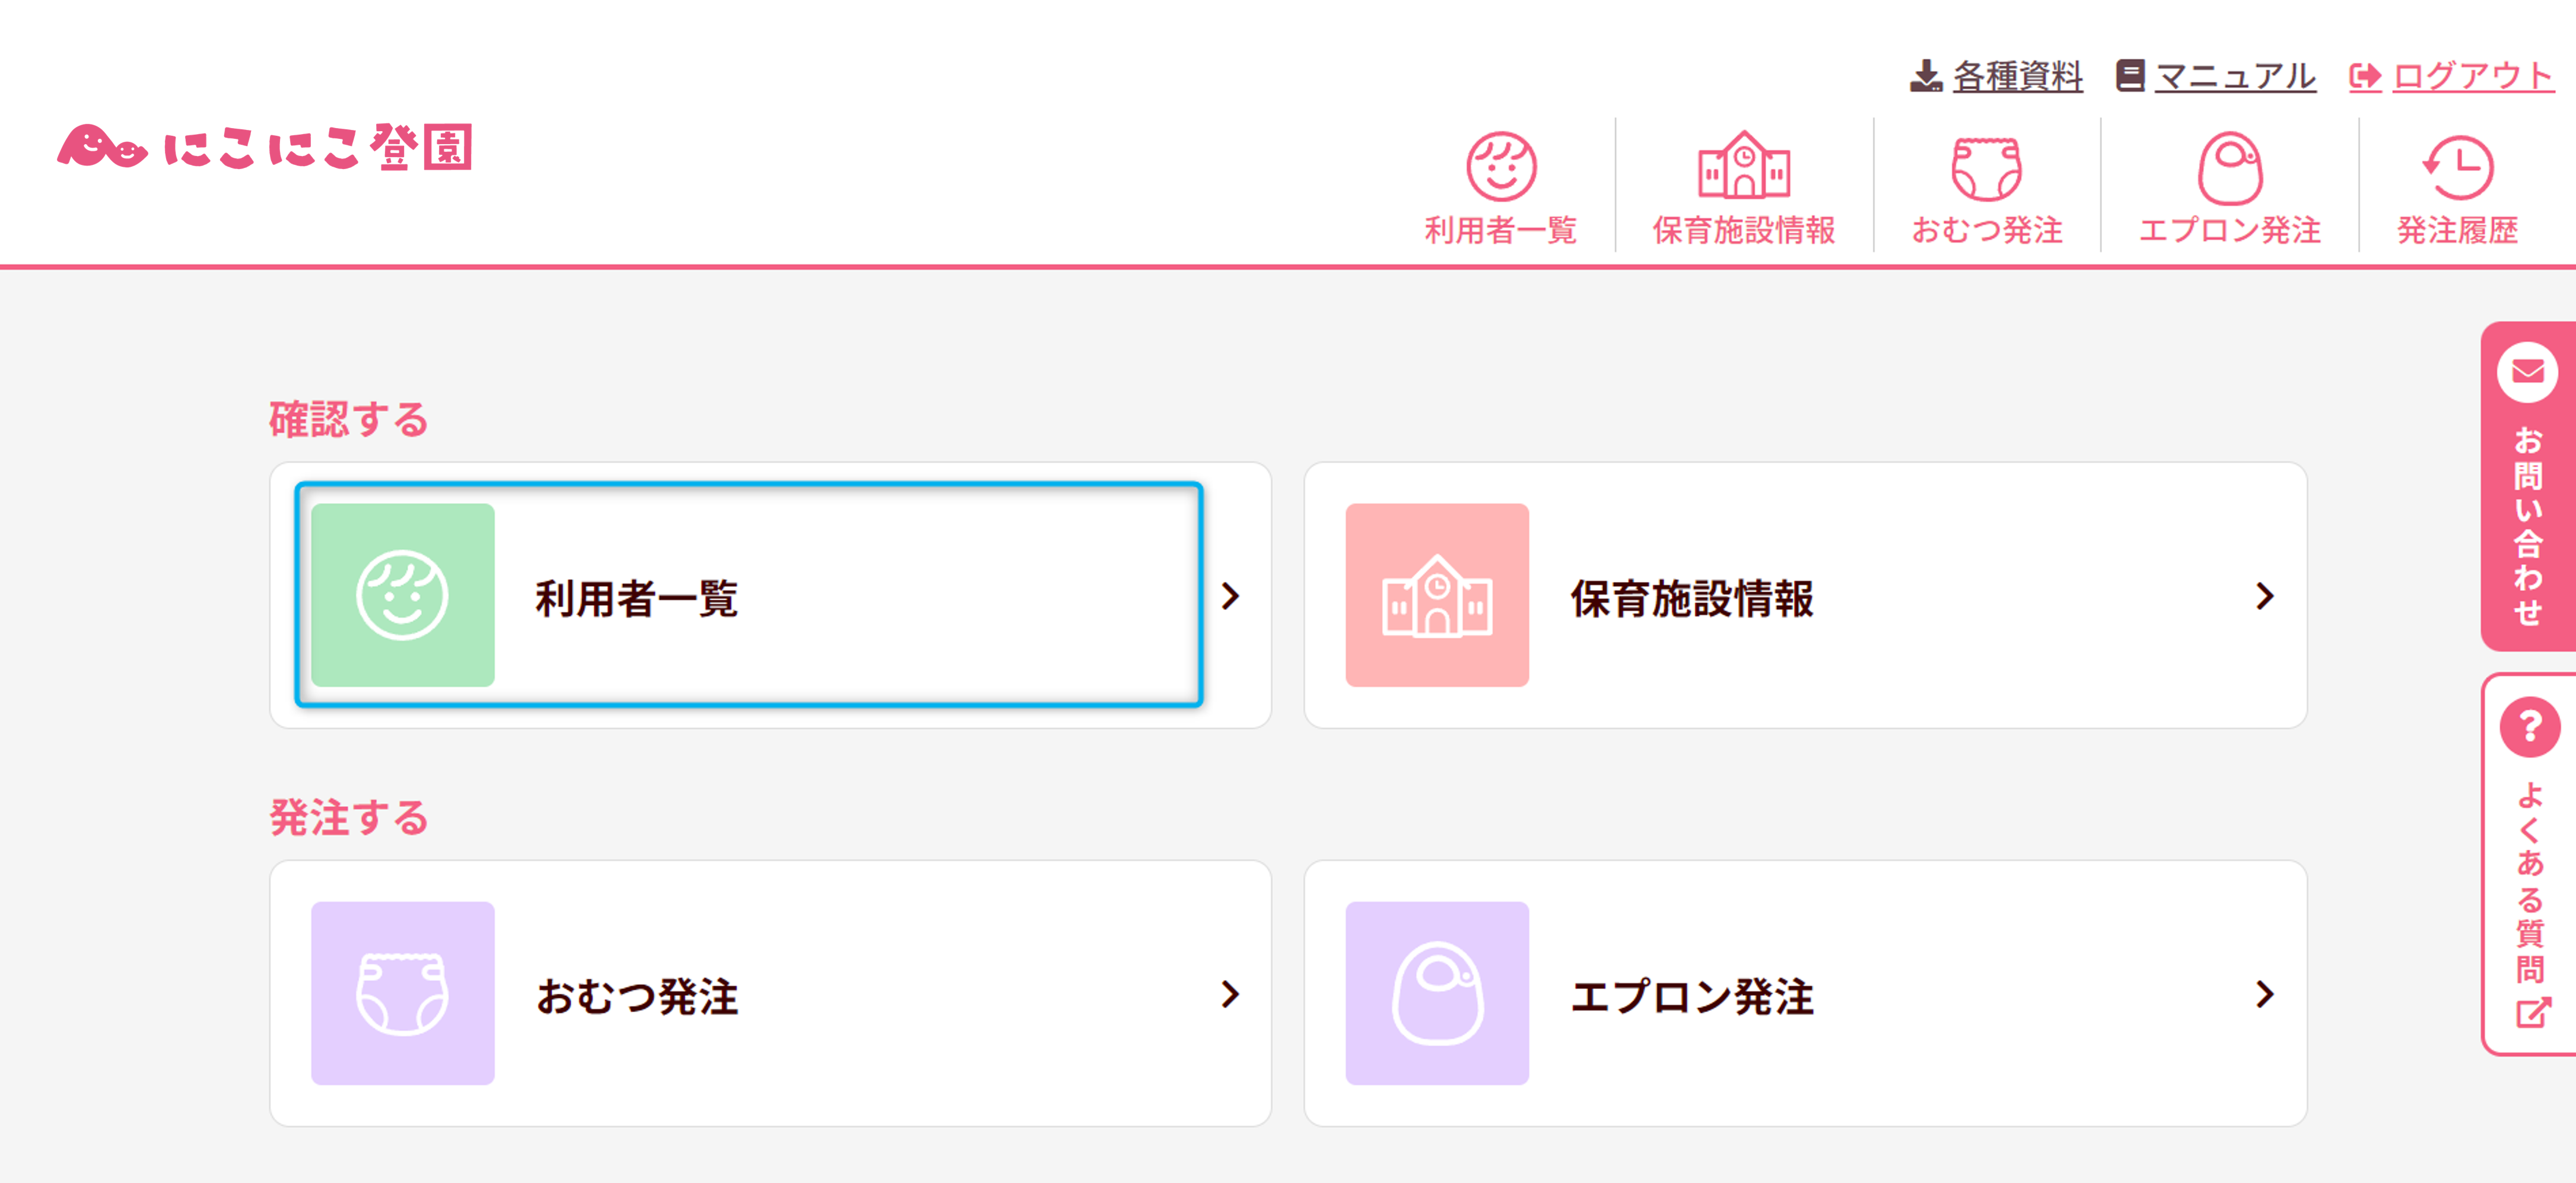Click chevron arrow on 利用者一覧 card
This screenshot has height=1183, width=2576.
pyautogui.click(x=1230, y=597)
